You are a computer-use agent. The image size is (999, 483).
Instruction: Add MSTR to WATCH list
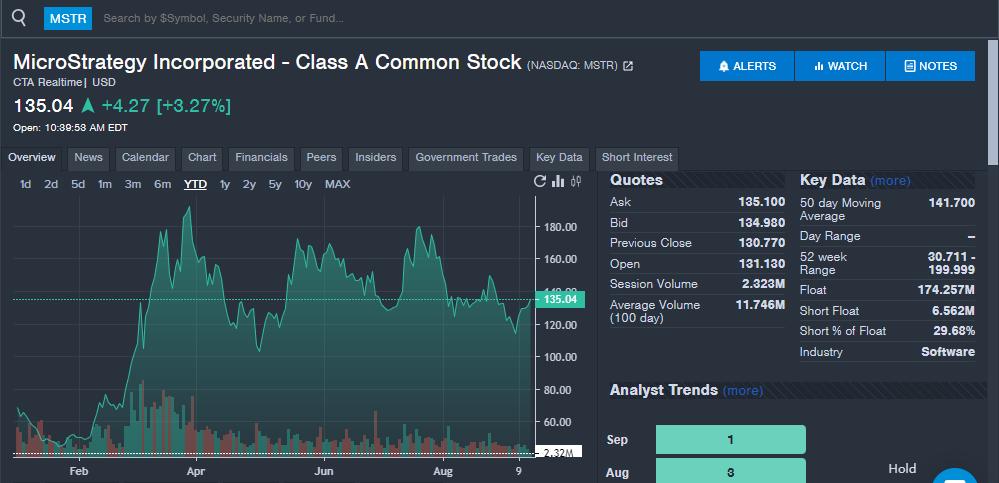point(840,66)
